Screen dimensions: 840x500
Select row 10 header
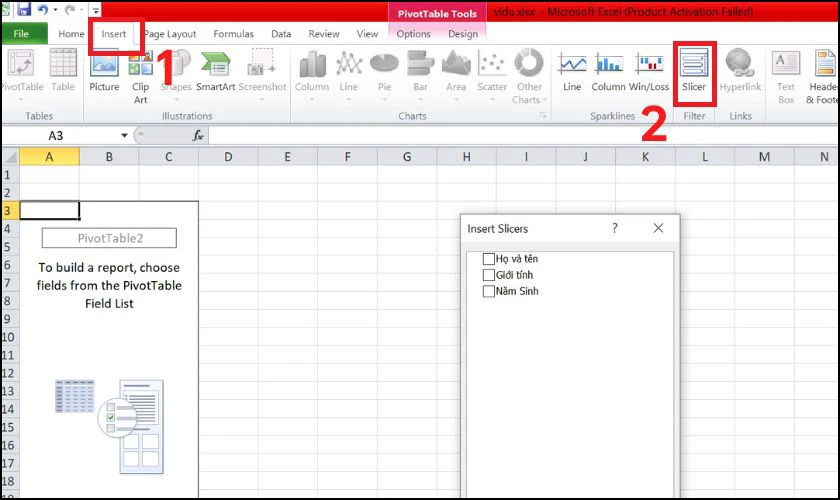pos(10,337)
